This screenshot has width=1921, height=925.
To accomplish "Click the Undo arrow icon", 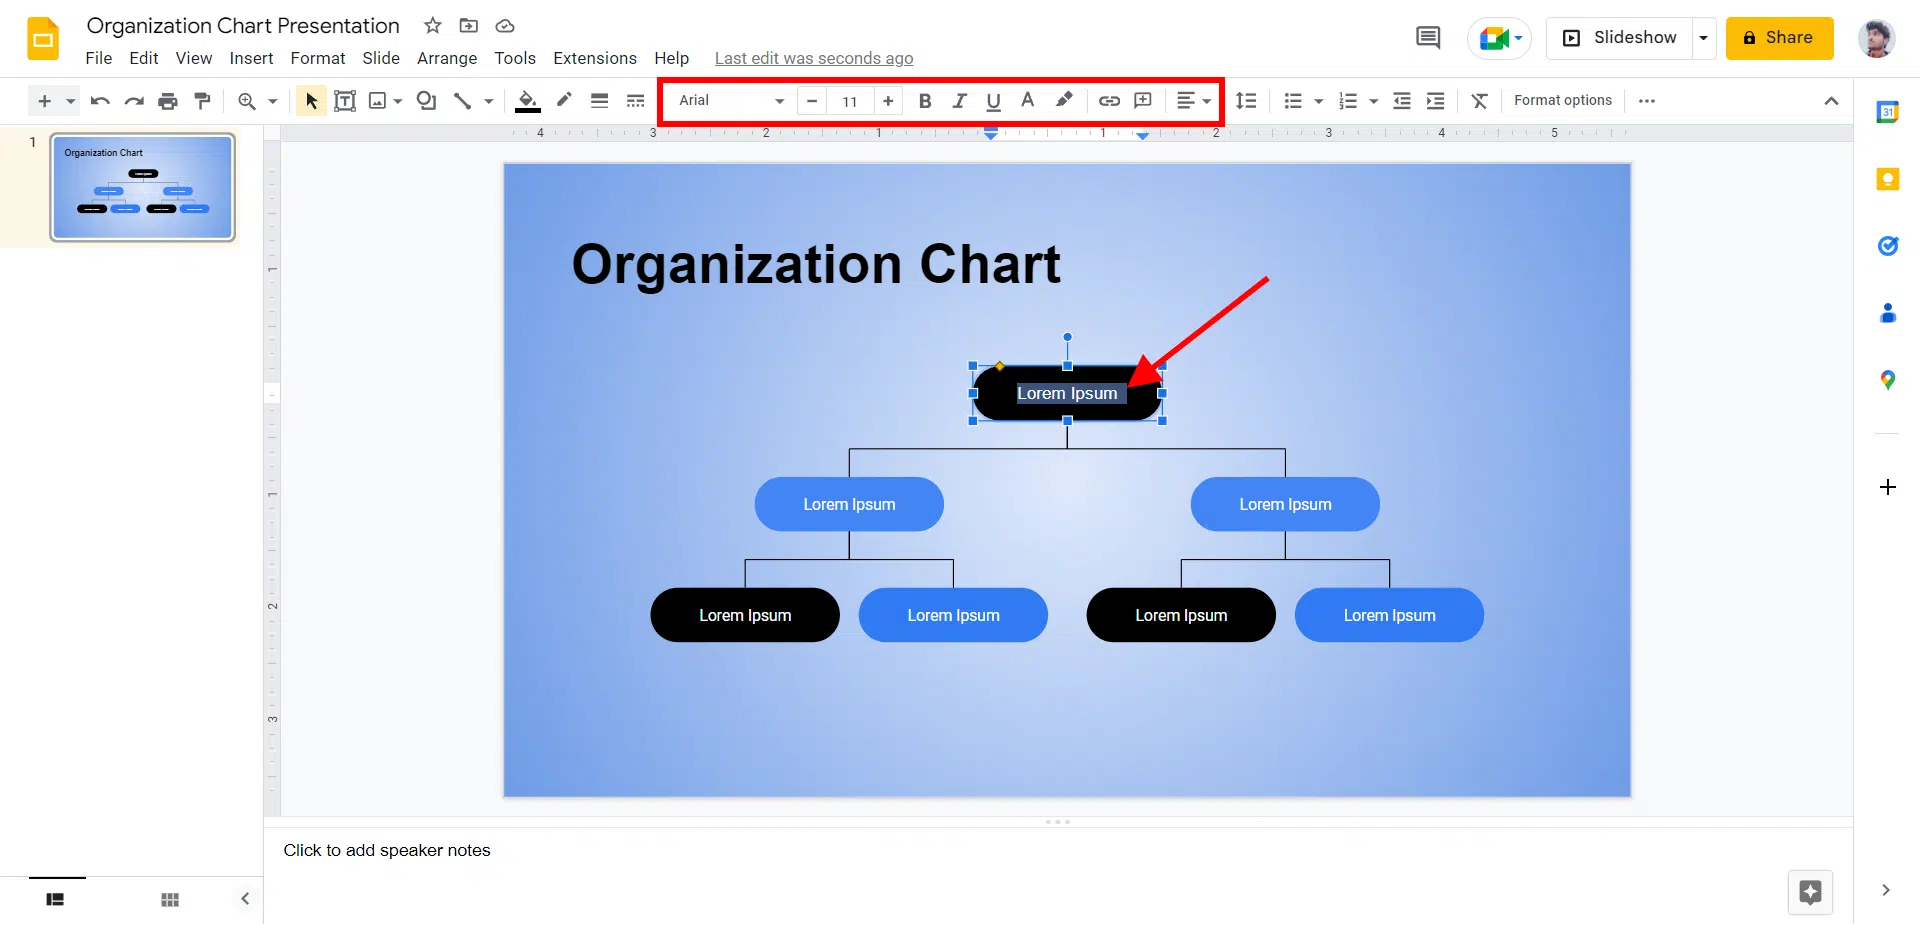I will point(100,101).
